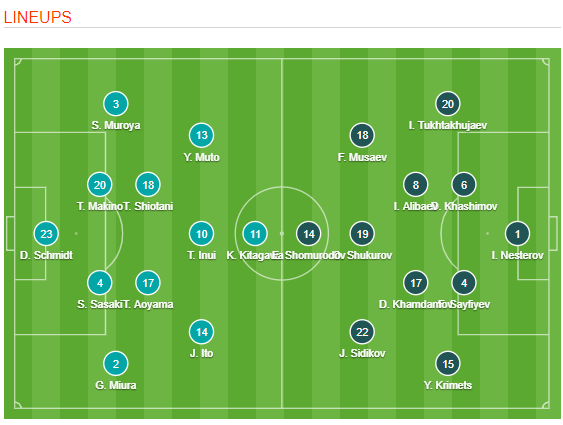Click F. Musaev's number 18 marker

pos(362,135)
